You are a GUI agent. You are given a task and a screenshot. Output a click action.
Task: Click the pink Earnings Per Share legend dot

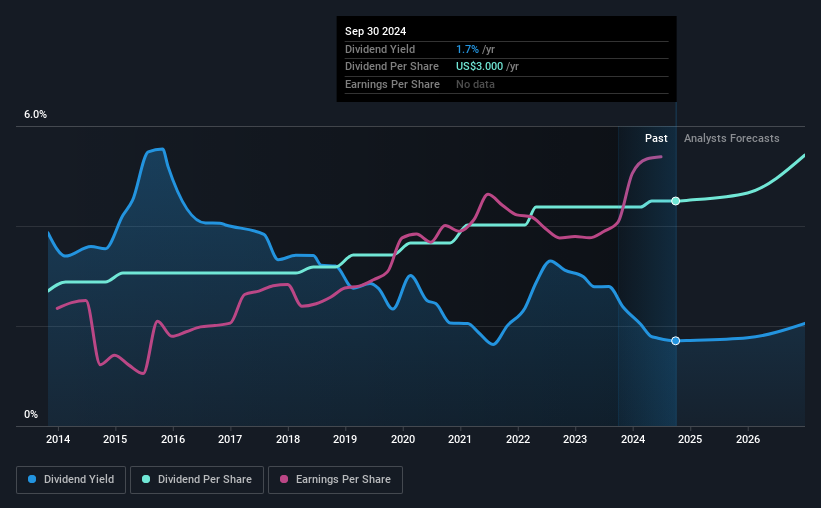tap(284, 479)
